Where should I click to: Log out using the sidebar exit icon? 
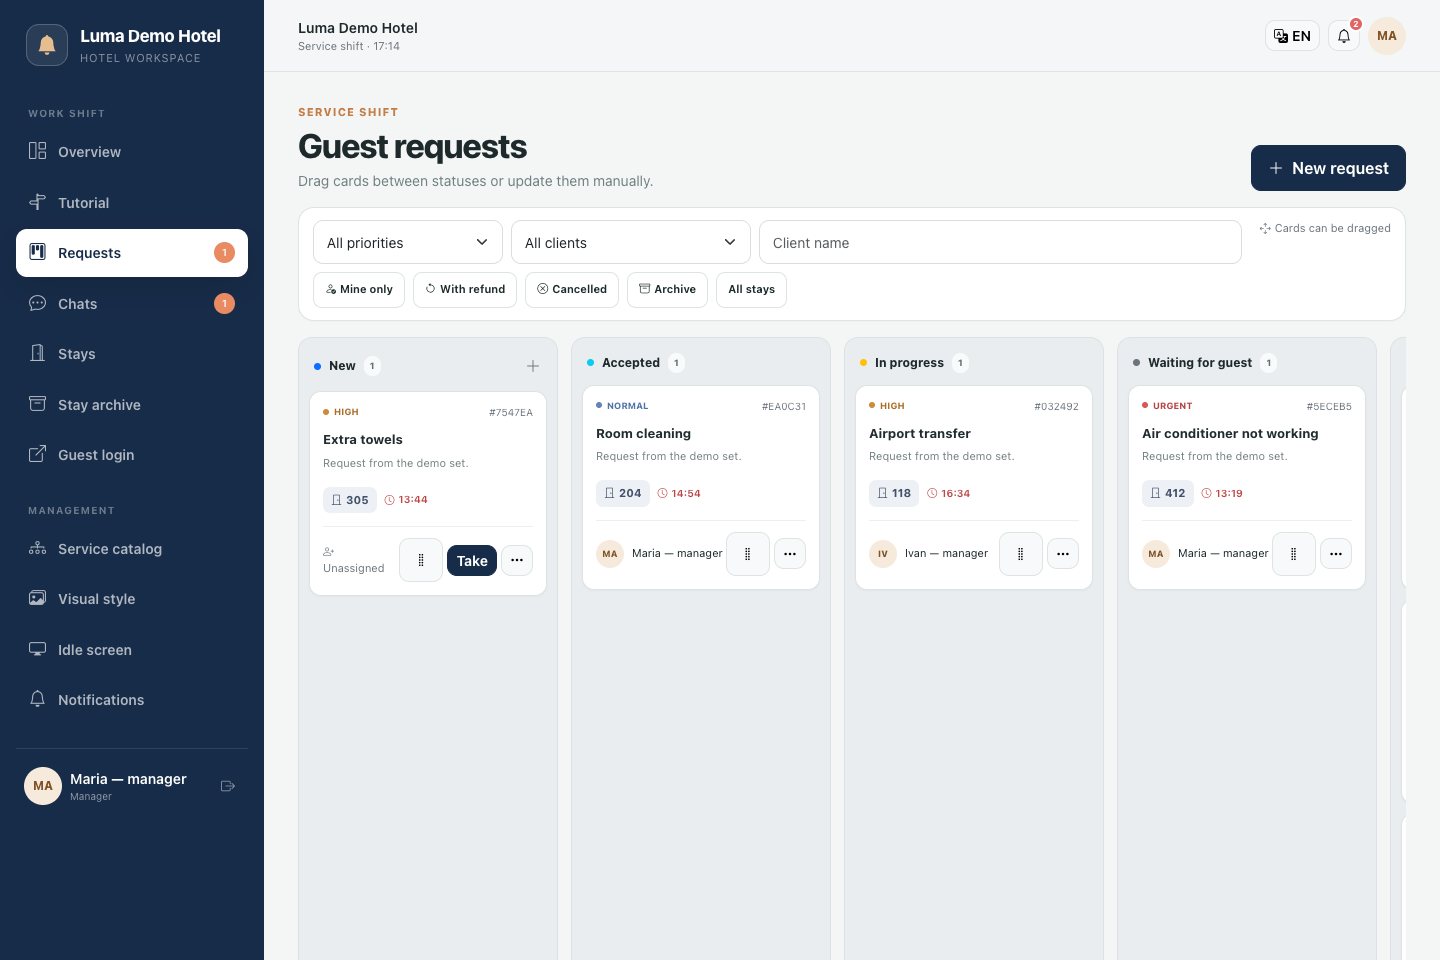coord(228,786)
